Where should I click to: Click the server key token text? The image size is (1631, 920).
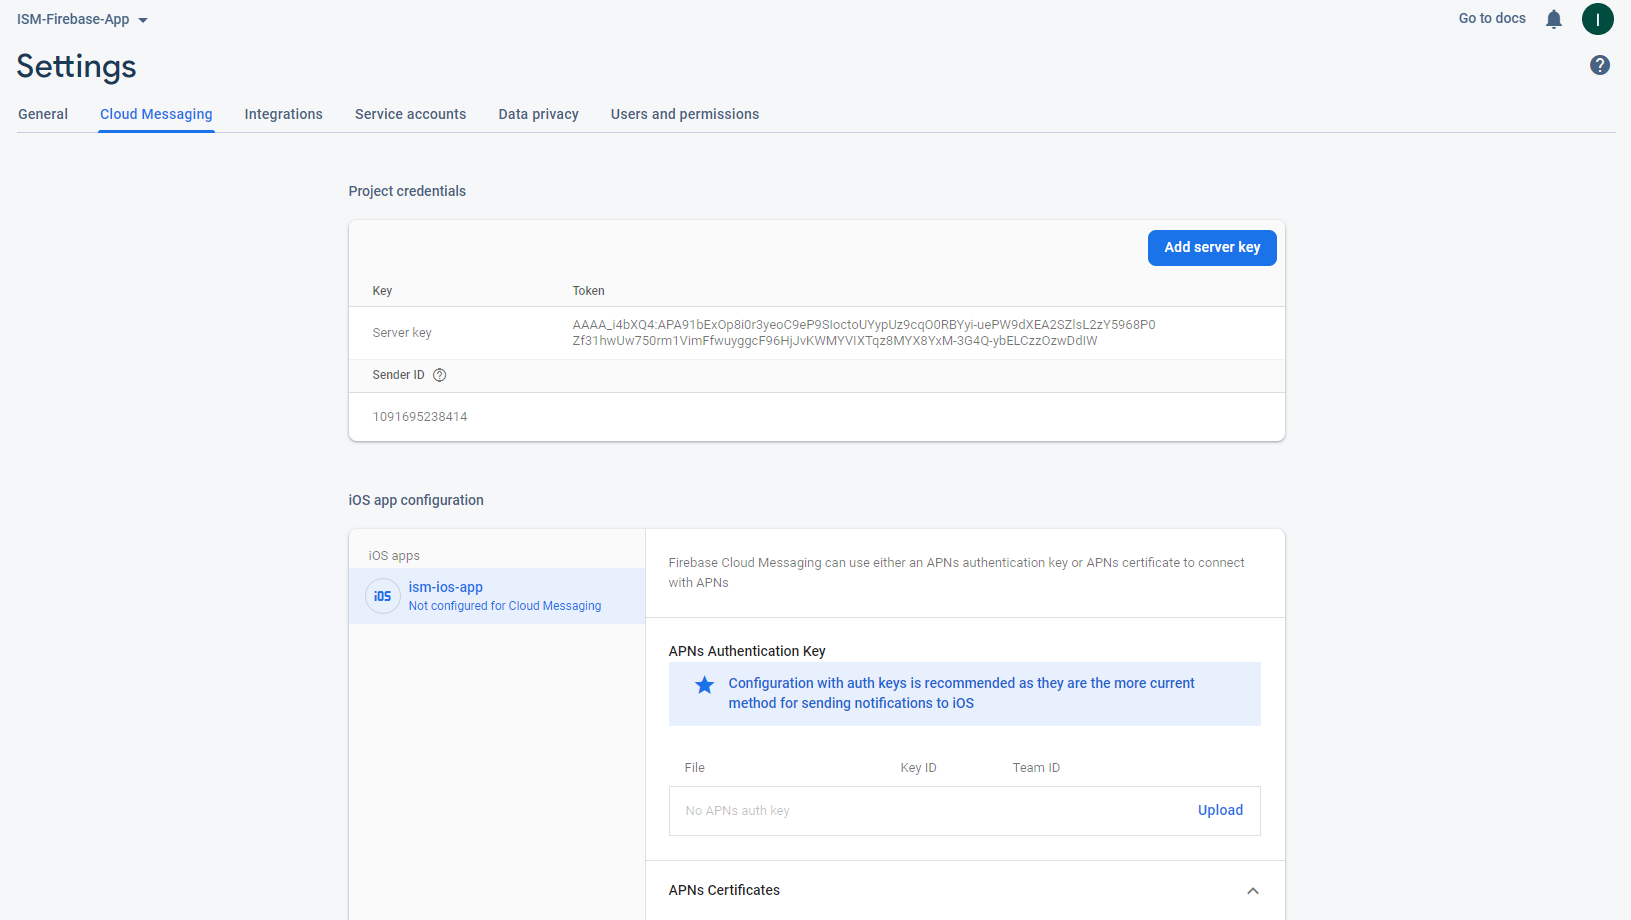point(864,333)
